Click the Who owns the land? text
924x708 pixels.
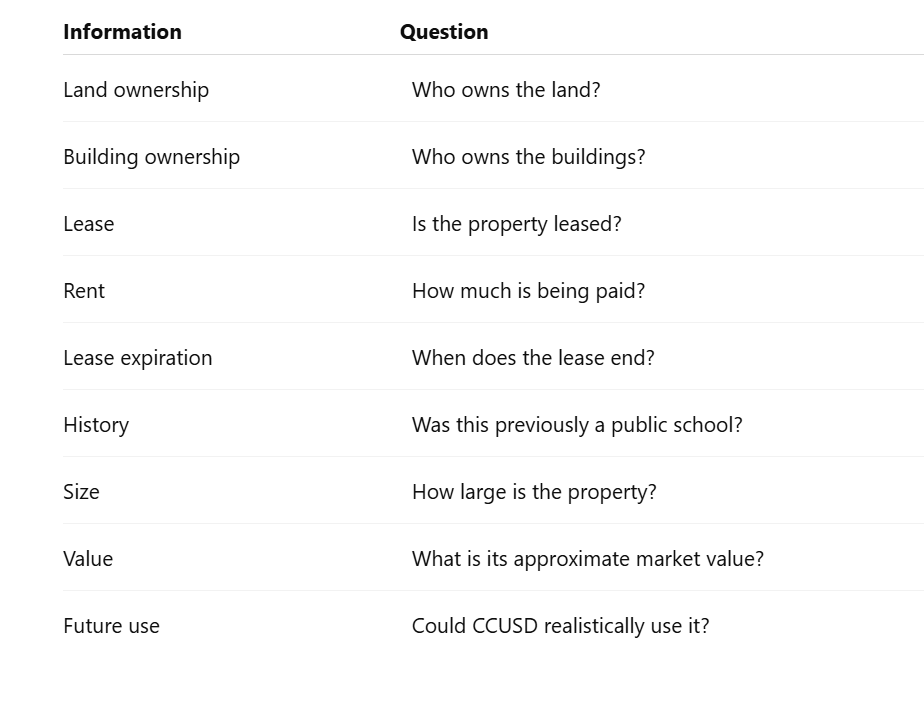[x=506, y=90]
